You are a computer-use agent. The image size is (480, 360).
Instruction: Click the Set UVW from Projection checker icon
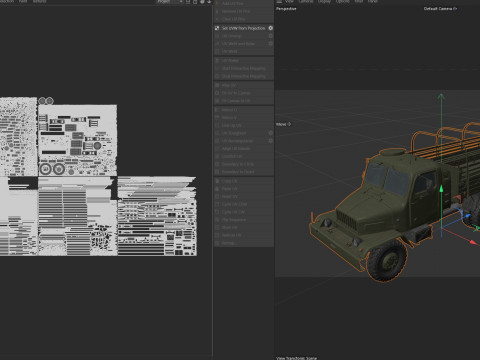coord(217,28)
